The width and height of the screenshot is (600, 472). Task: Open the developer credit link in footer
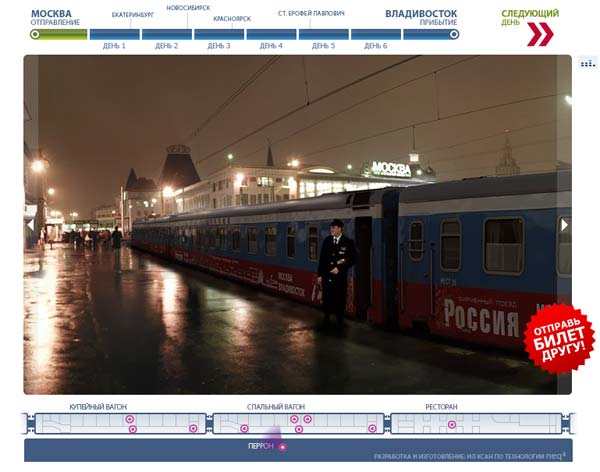470,456
